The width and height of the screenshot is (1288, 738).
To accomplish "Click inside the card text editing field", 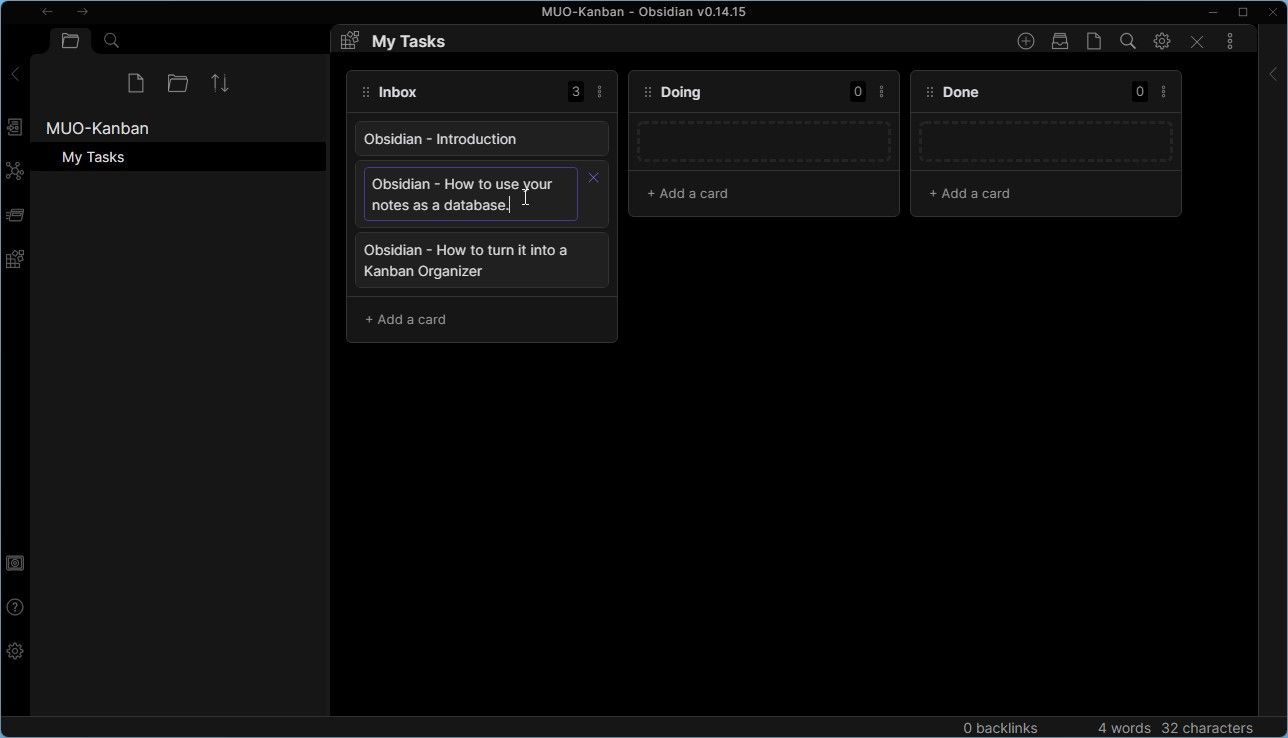I will (471, 194).
